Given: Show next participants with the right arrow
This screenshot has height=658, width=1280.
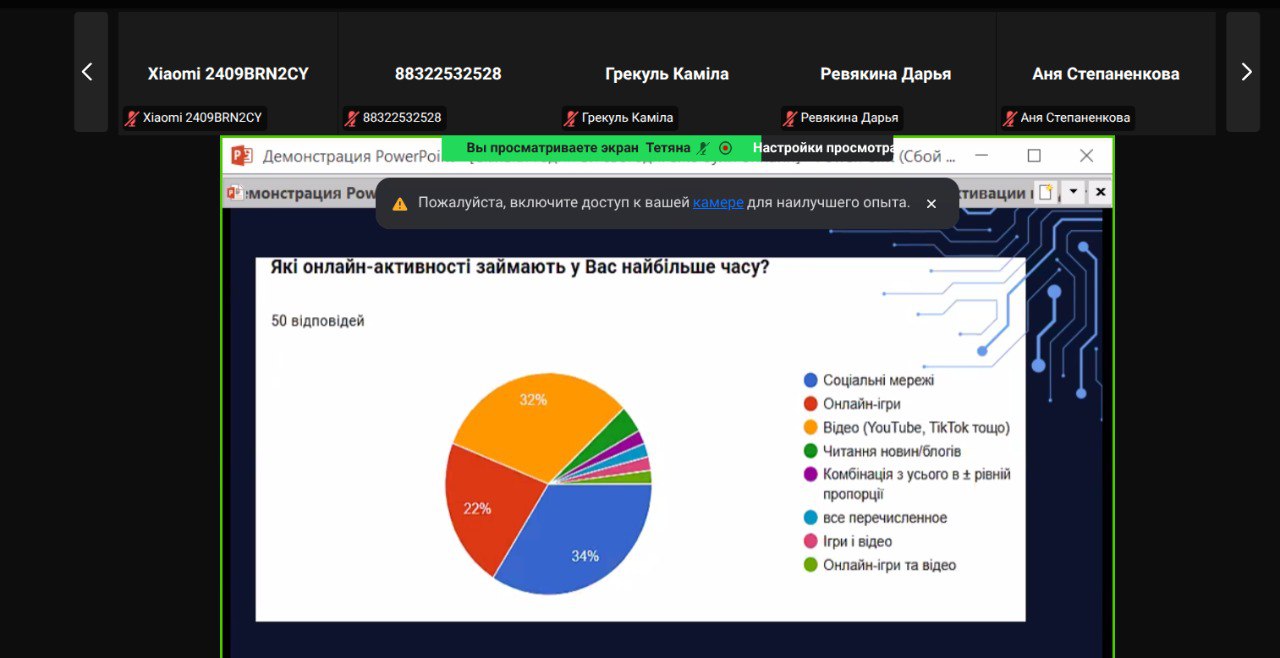Looking at the screenshot, I should (x=1244, y=72).
